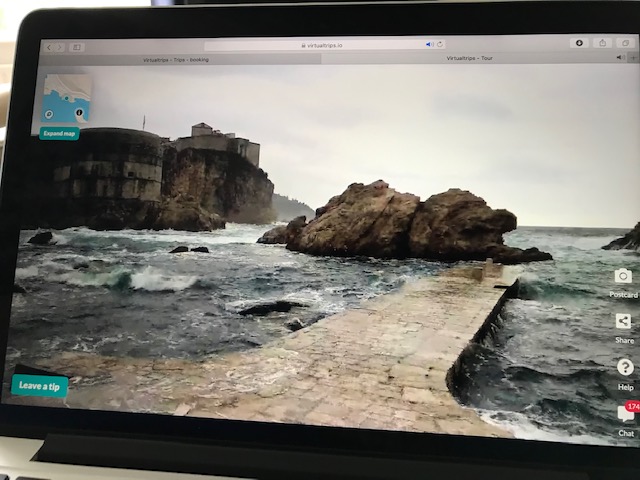640x480 pixels.
Task: Go back with Safari's back arrow
Action: point(49,47)
